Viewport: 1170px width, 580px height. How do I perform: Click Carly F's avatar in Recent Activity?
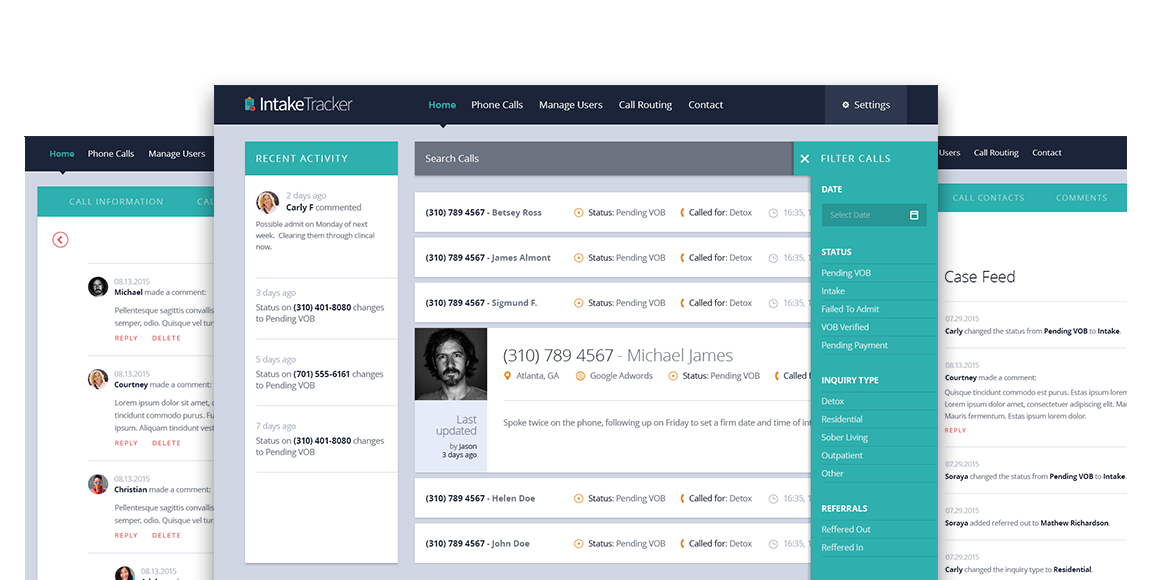click(267, 201)
